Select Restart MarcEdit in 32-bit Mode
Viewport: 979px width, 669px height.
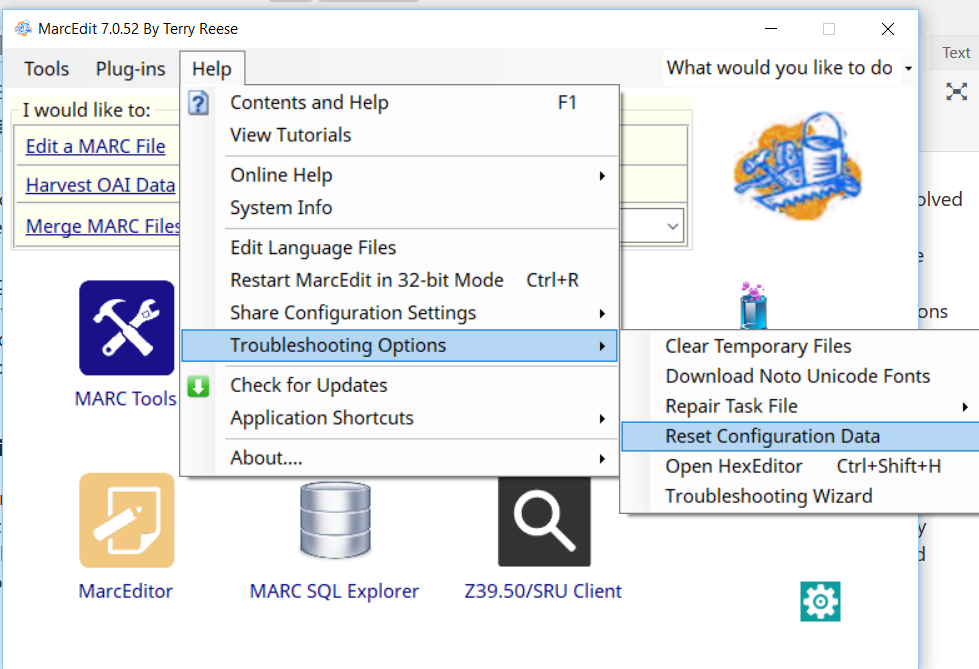(x=400, y=280)
